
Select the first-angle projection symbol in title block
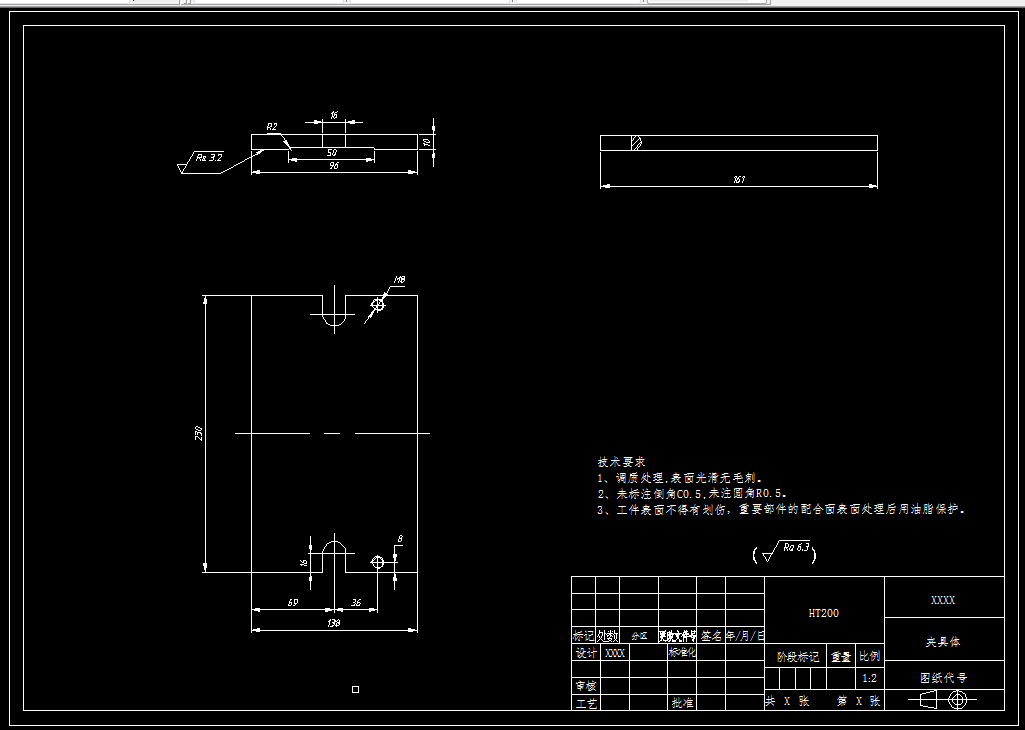point(942,700)
